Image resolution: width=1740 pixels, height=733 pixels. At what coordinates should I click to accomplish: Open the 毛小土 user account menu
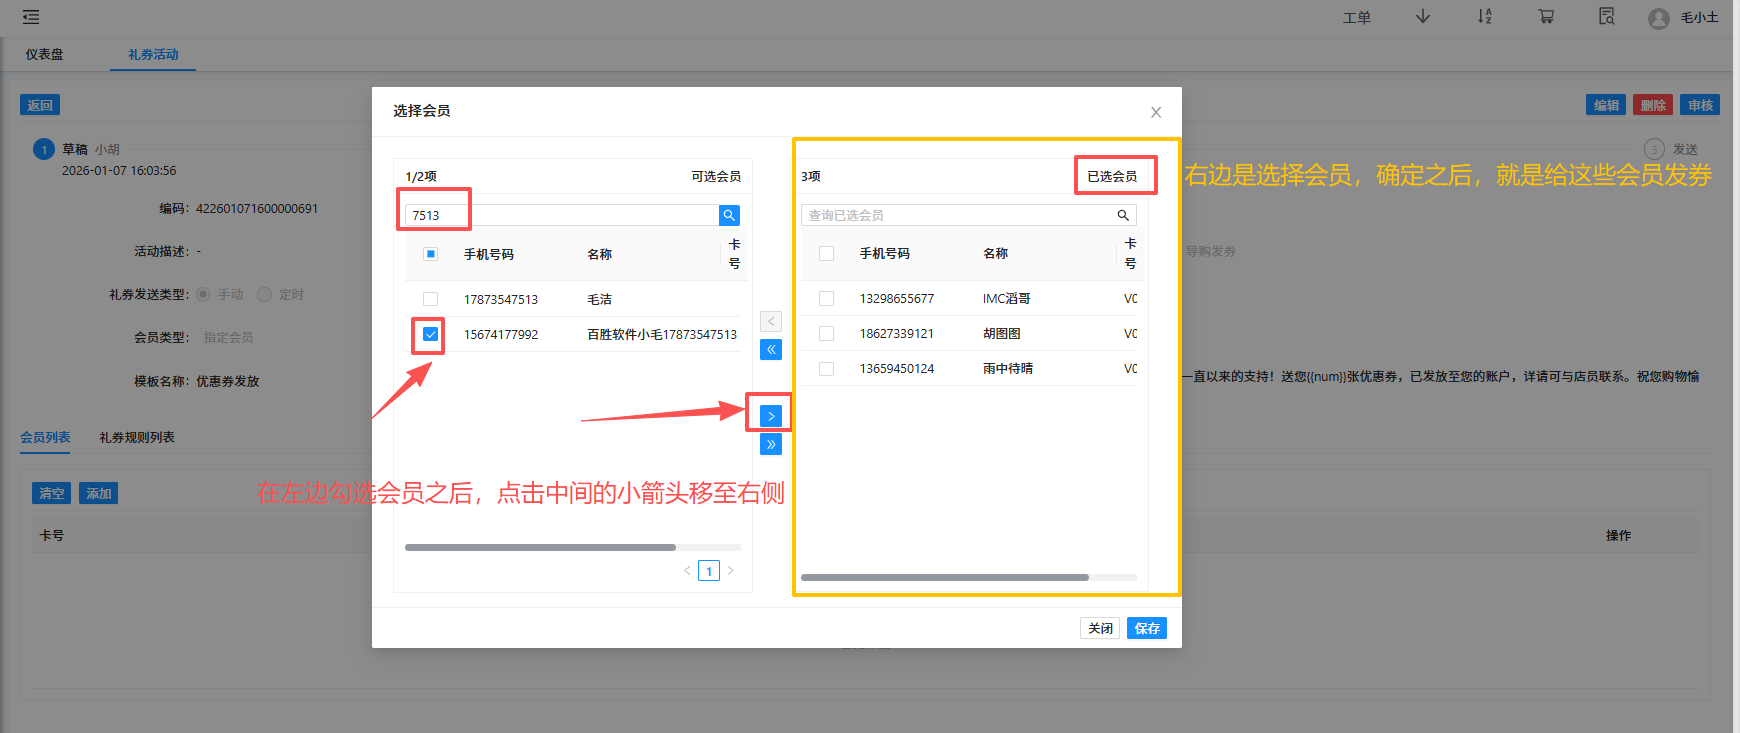pos(1687,18)
